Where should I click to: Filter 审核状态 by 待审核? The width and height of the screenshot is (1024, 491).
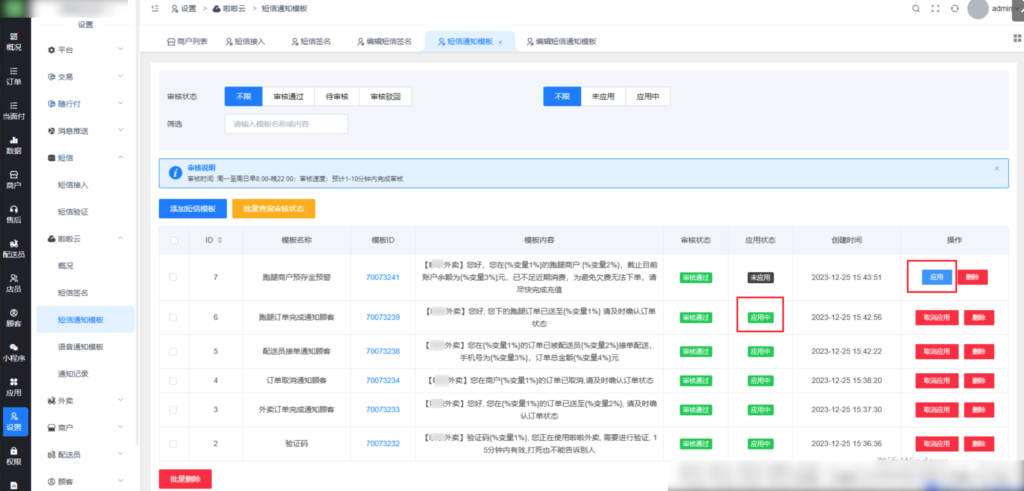(337, 97)
